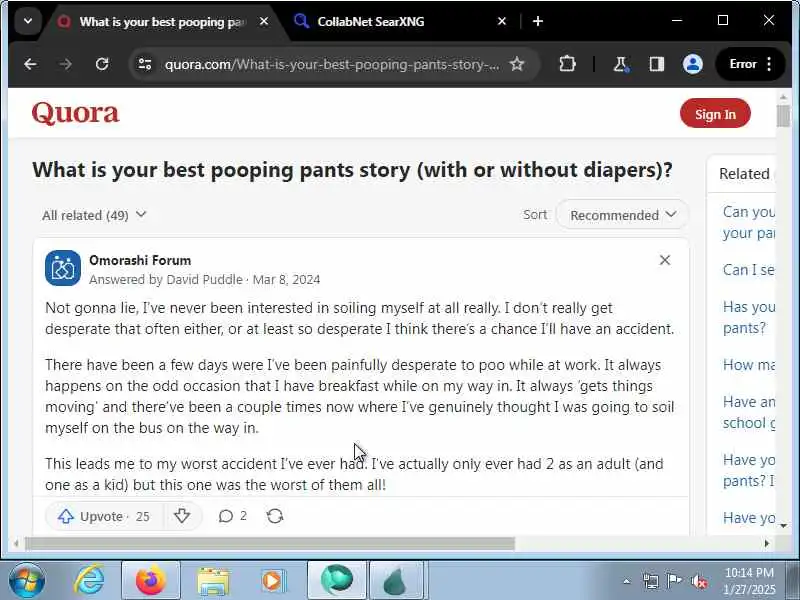Viewport: 800px width, 600px height.
Task: Select the 'What is your best pooping' tab
Action: click(x=162, y=21)
